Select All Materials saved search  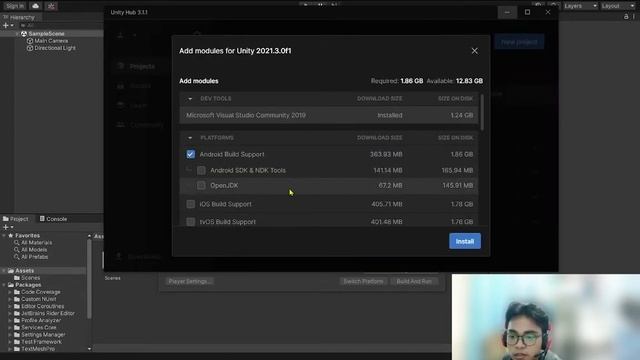(x=36, y=242)
